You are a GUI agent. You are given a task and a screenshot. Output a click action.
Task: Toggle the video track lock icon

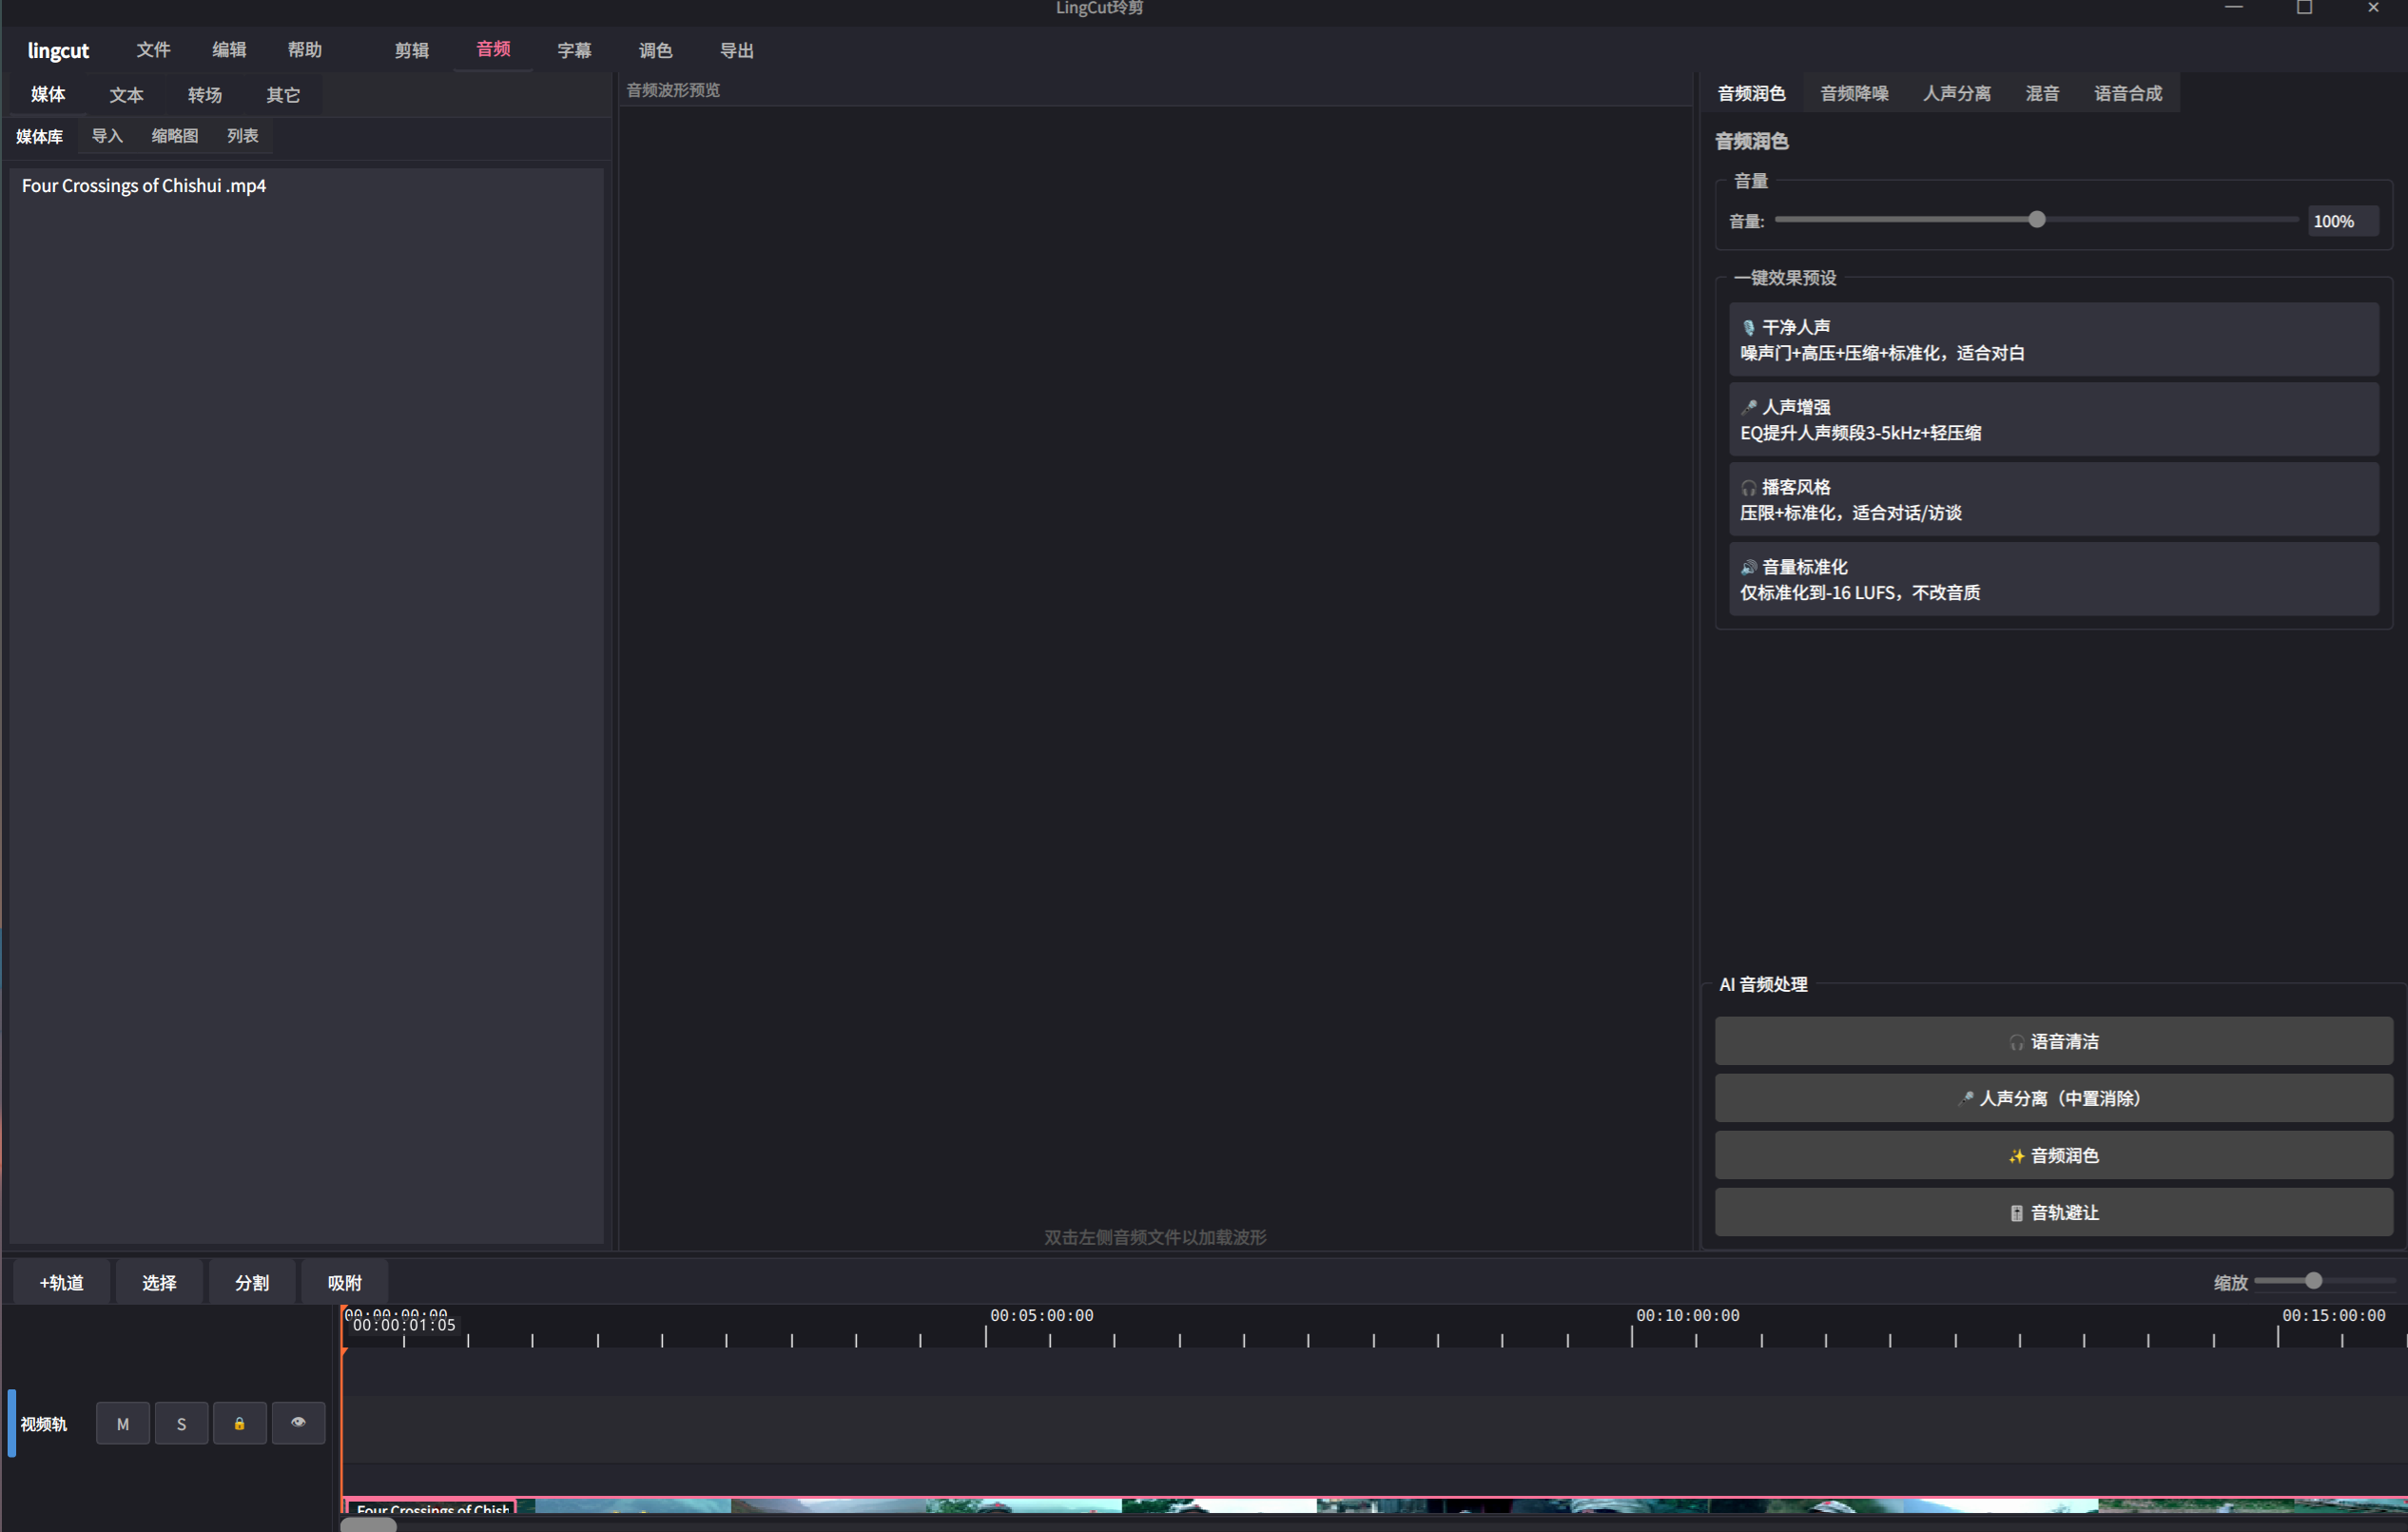(x=239, y=1423)
